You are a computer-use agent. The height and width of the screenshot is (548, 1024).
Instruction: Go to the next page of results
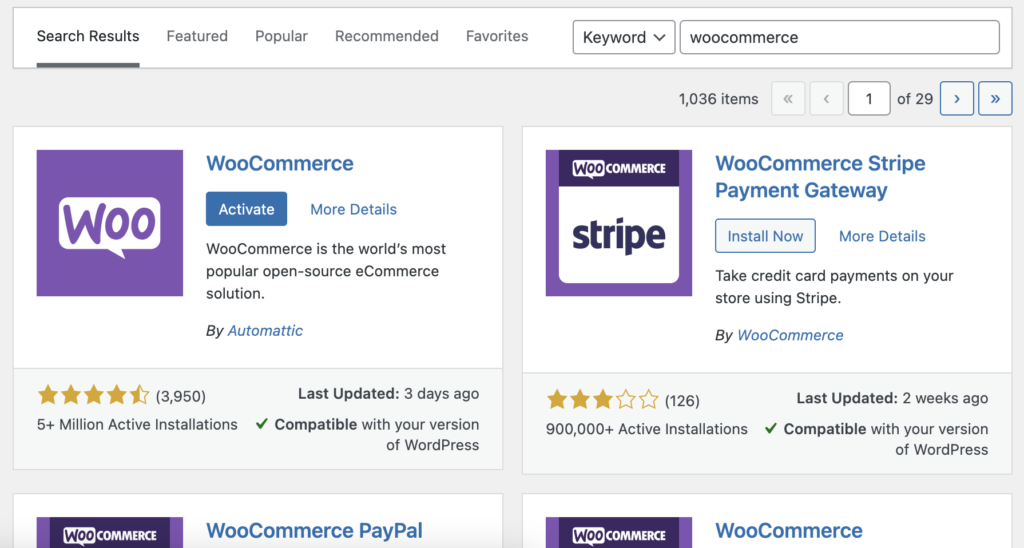point(957,99)
